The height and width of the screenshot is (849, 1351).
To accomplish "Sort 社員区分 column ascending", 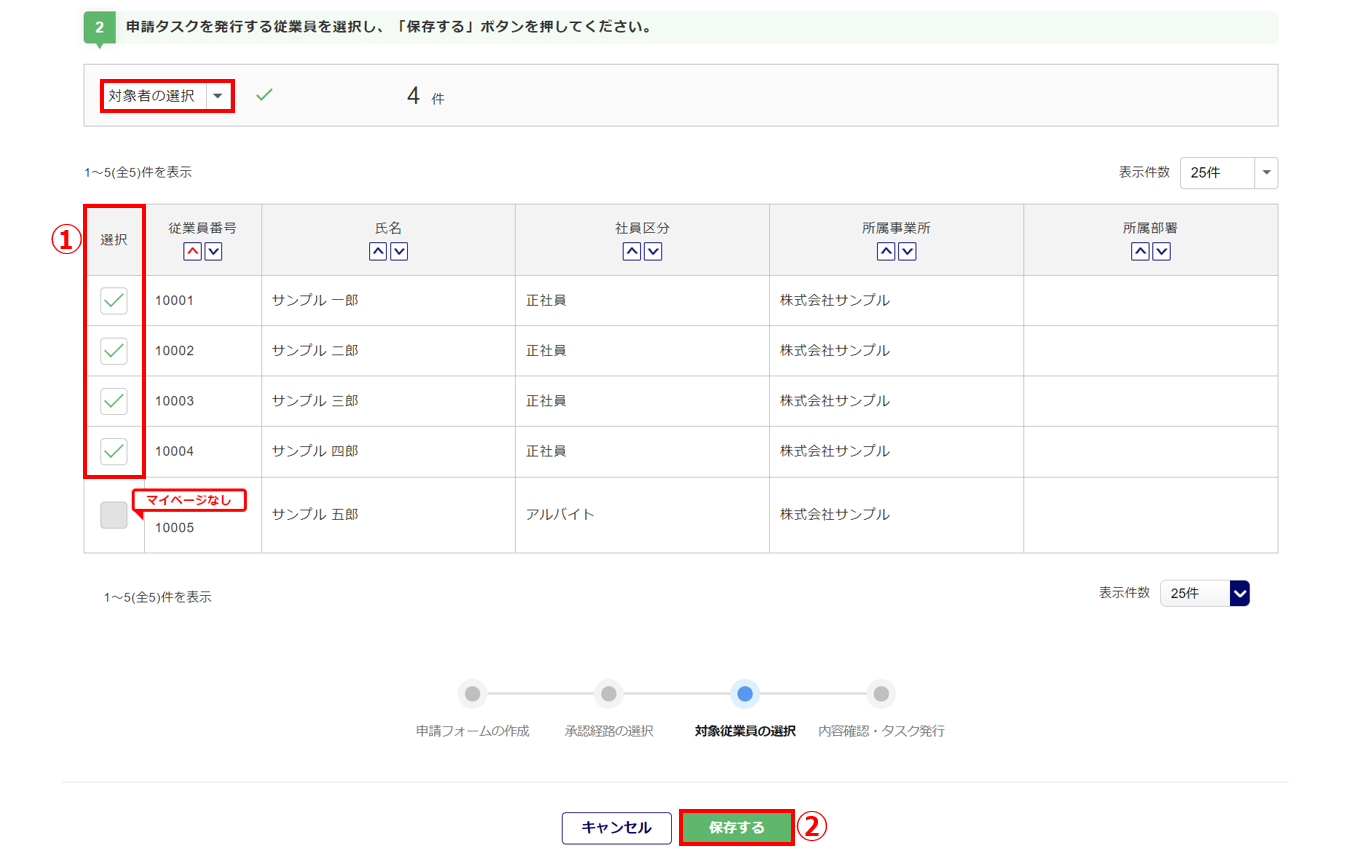I will 632,251.
